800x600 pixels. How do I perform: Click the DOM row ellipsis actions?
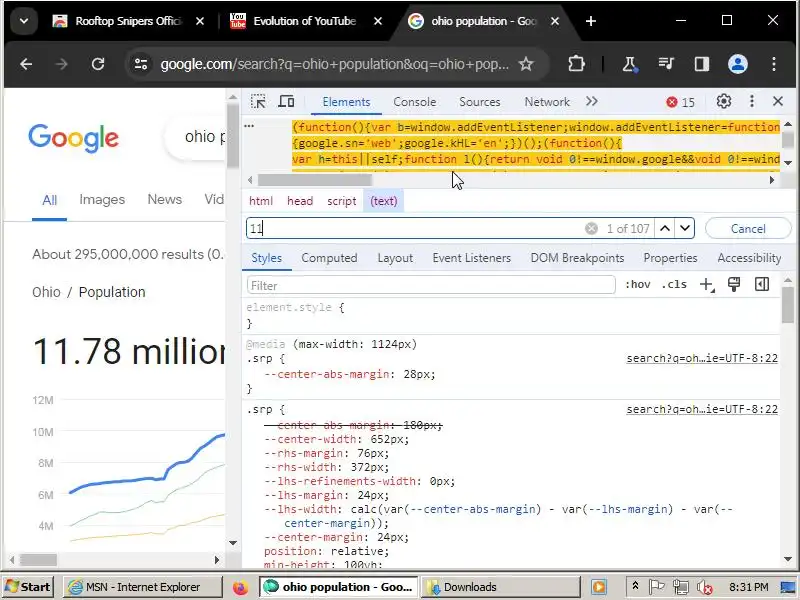pos(249,126)
